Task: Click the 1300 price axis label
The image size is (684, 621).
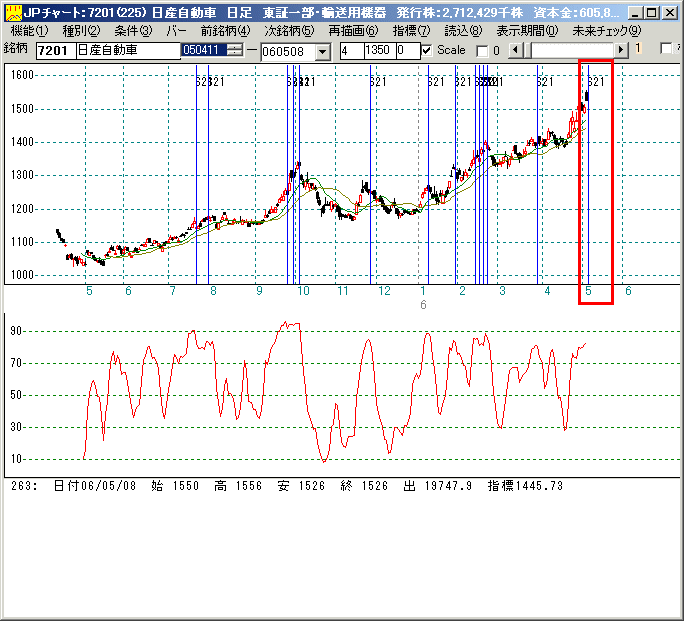Action: 22,175
